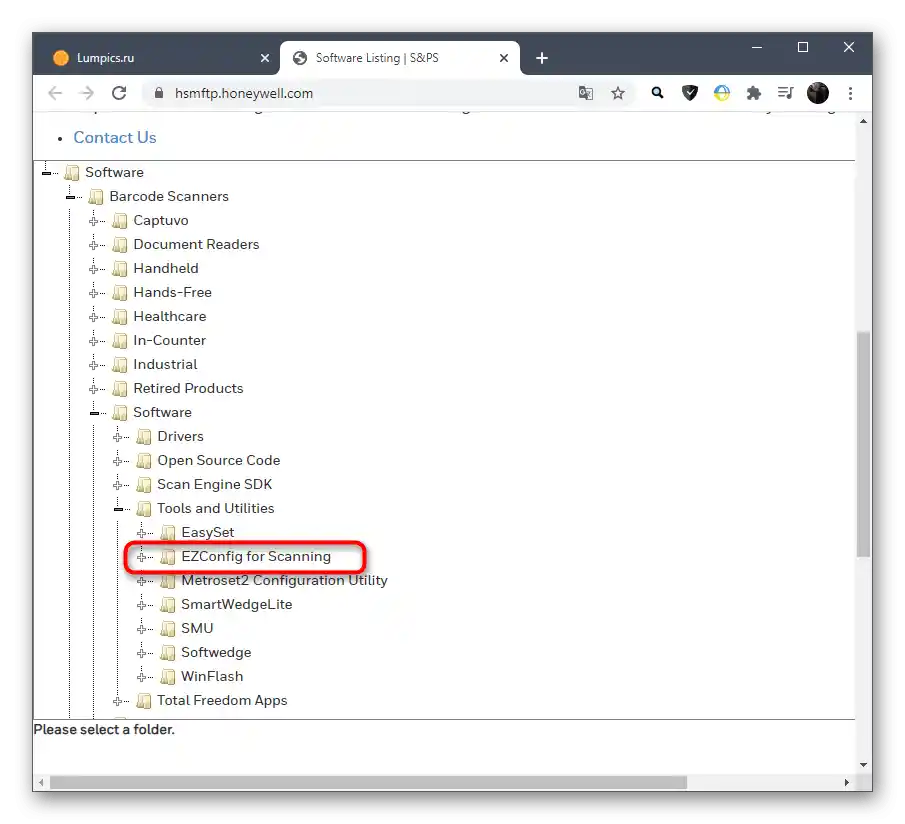The height and width of the screenshot is (824, 905).
Task: Expand the Industrial folder
Action: coord(94,365)
